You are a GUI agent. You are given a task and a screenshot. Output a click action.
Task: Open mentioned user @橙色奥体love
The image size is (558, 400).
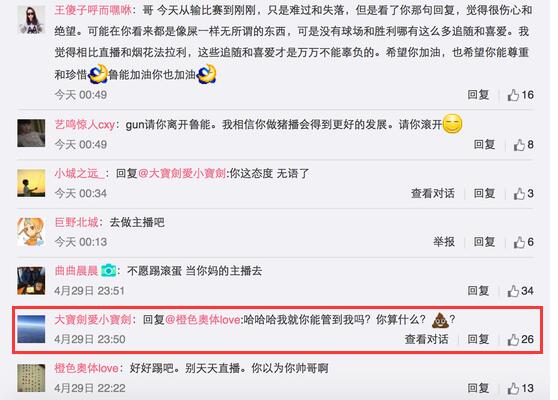(203, 320)
